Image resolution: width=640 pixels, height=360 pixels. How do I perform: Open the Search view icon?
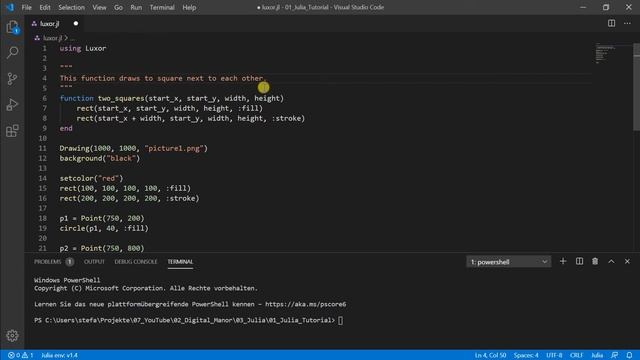[x=12, y=53]
